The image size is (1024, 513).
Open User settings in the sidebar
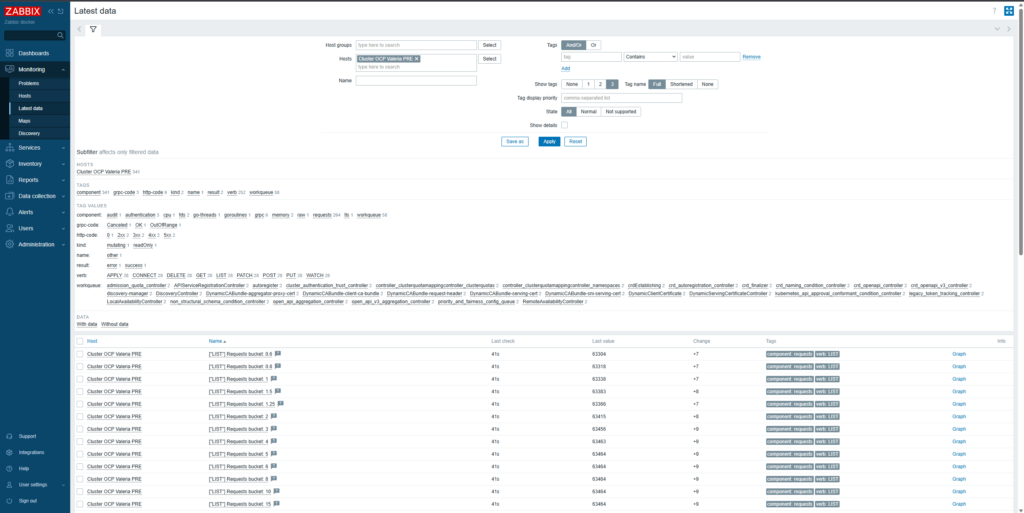coord(33,485)
